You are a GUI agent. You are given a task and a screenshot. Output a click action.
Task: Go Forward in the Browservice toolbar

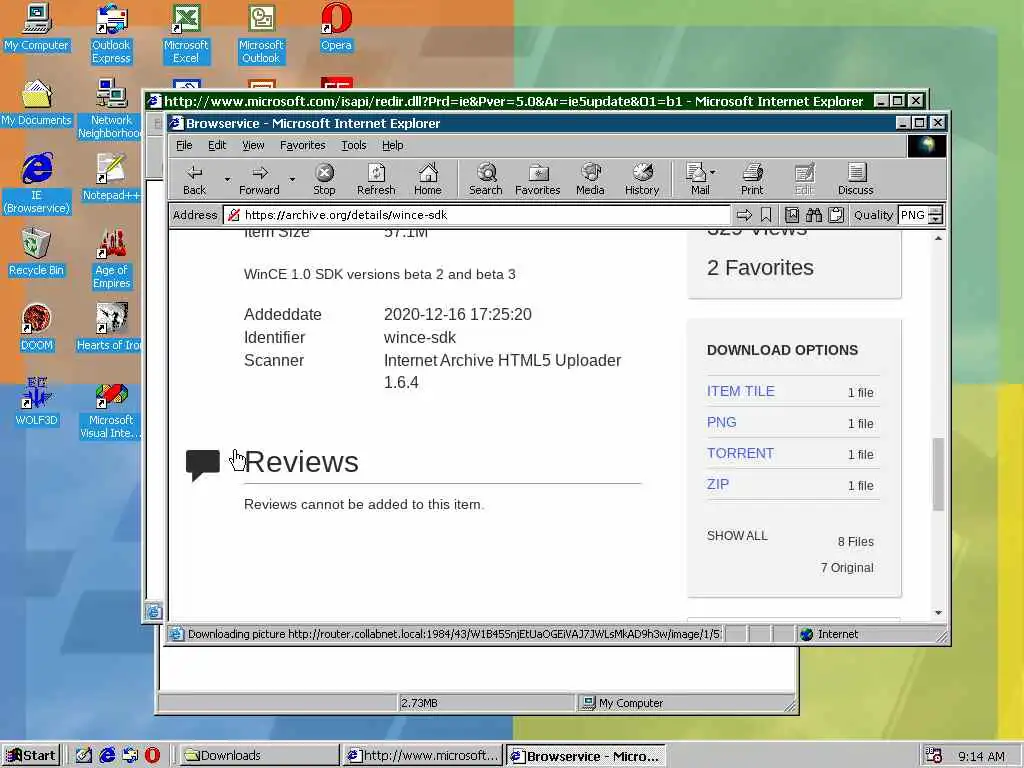[x=259, y=179]
